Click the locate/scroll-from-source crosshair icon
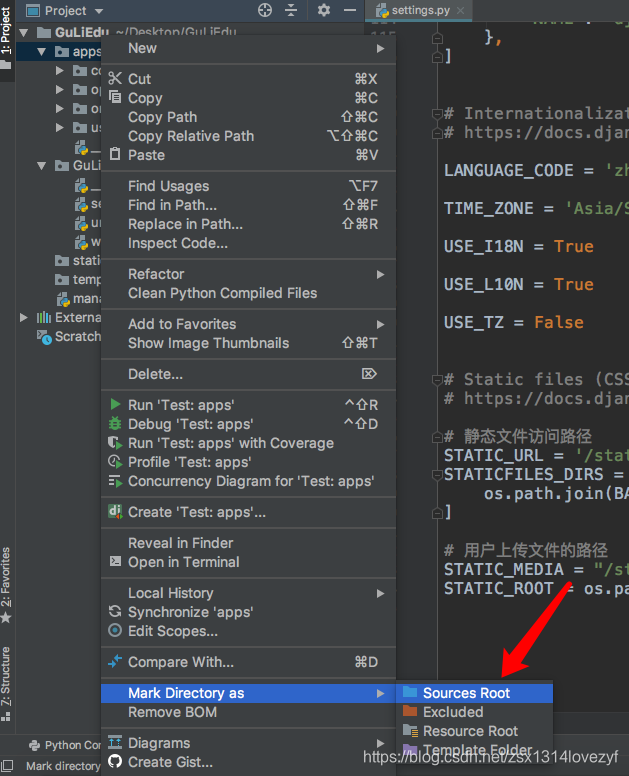 (265, 10)
